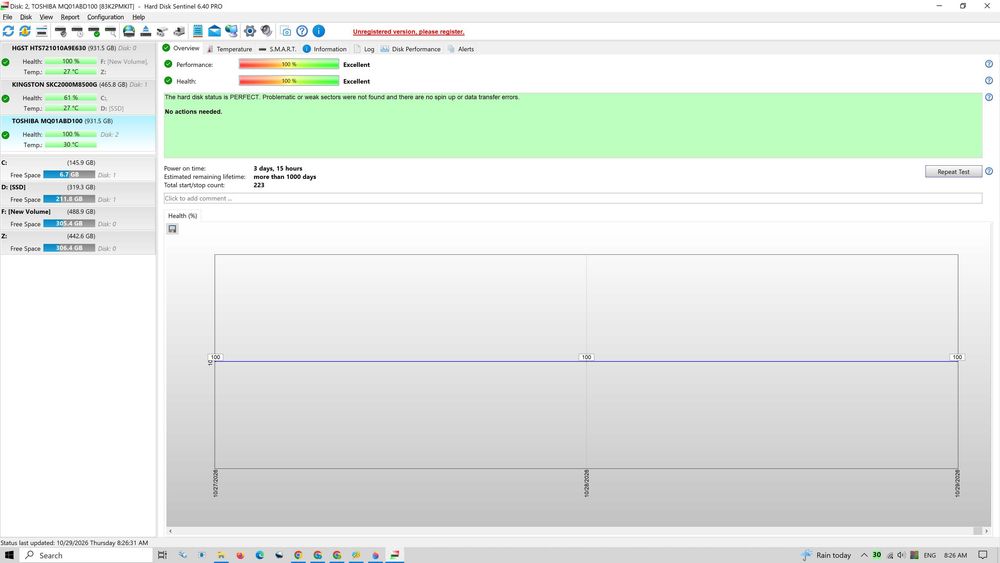Click the 'Unregistered version, please register' link

point(408,31)
